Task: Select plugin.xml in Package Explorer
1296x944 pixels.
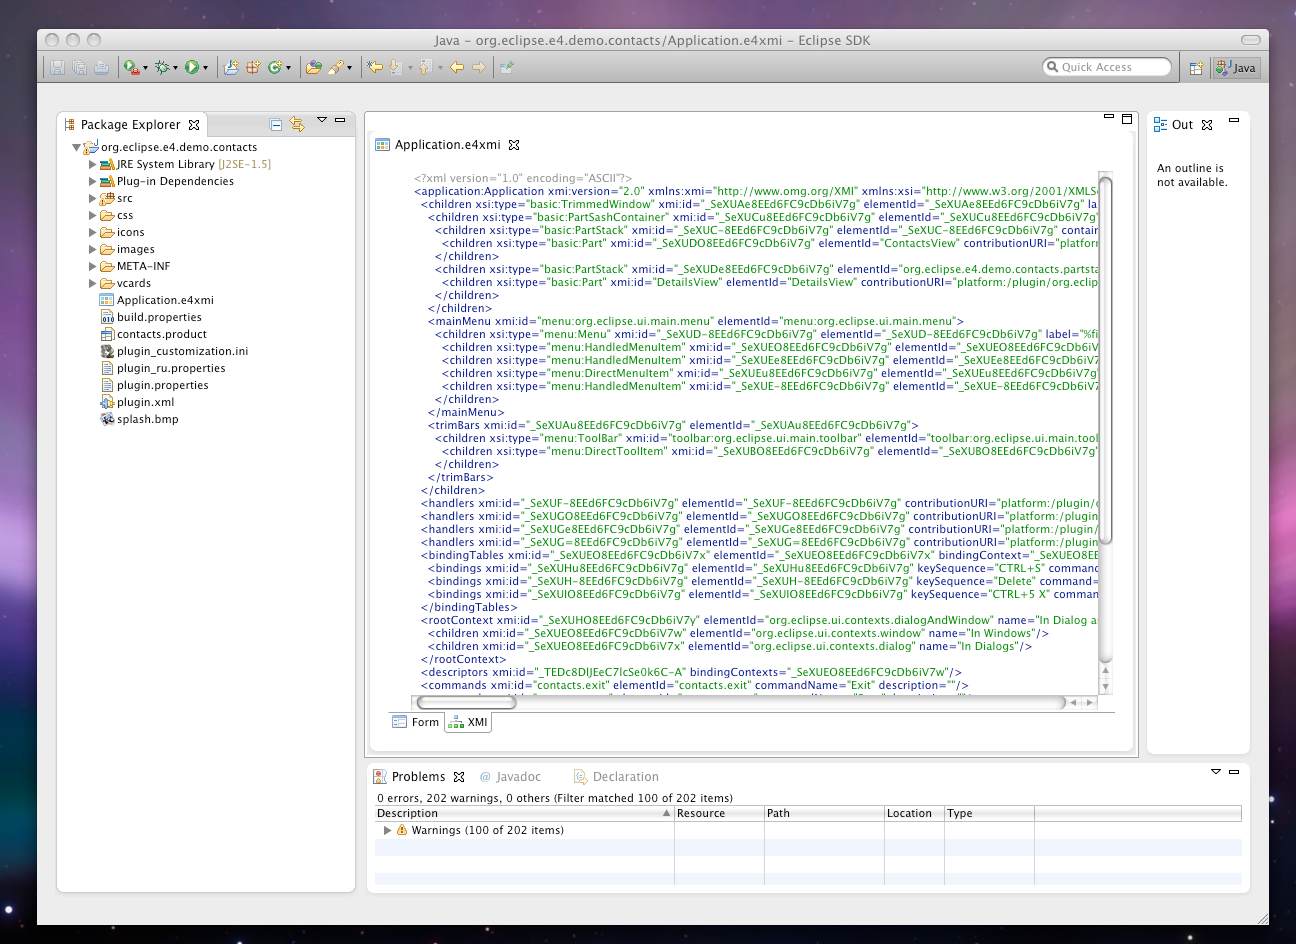Action: coord(145,402)
